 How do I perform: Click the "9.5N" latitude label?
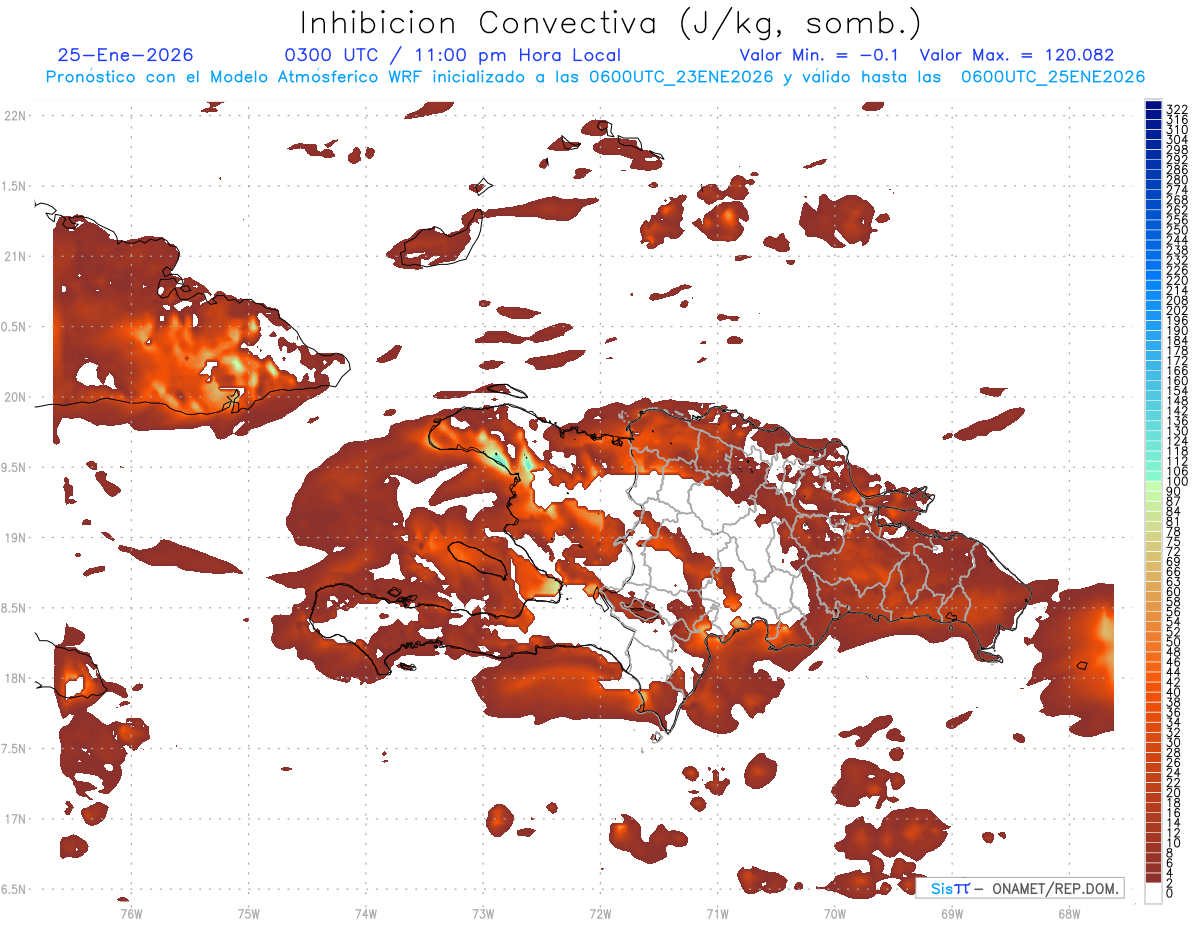(x=15, y=468)
